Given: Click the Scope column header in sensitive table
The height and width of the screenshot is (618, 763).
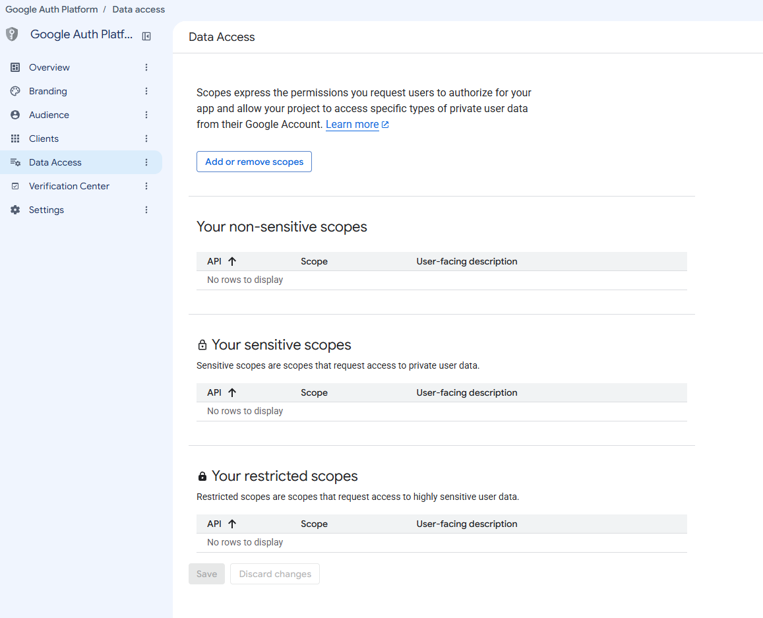Looking at the screenshot, I should [314, 393].
